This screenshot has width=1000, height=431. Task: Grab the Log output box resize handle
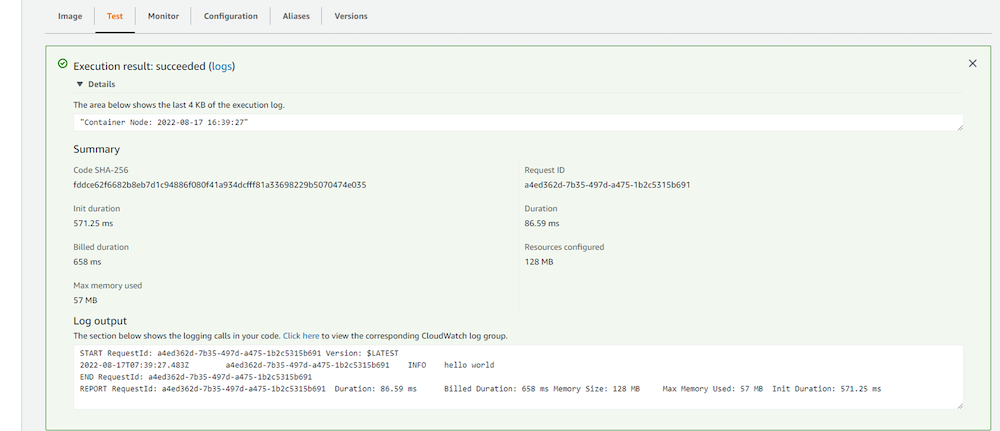960,405
